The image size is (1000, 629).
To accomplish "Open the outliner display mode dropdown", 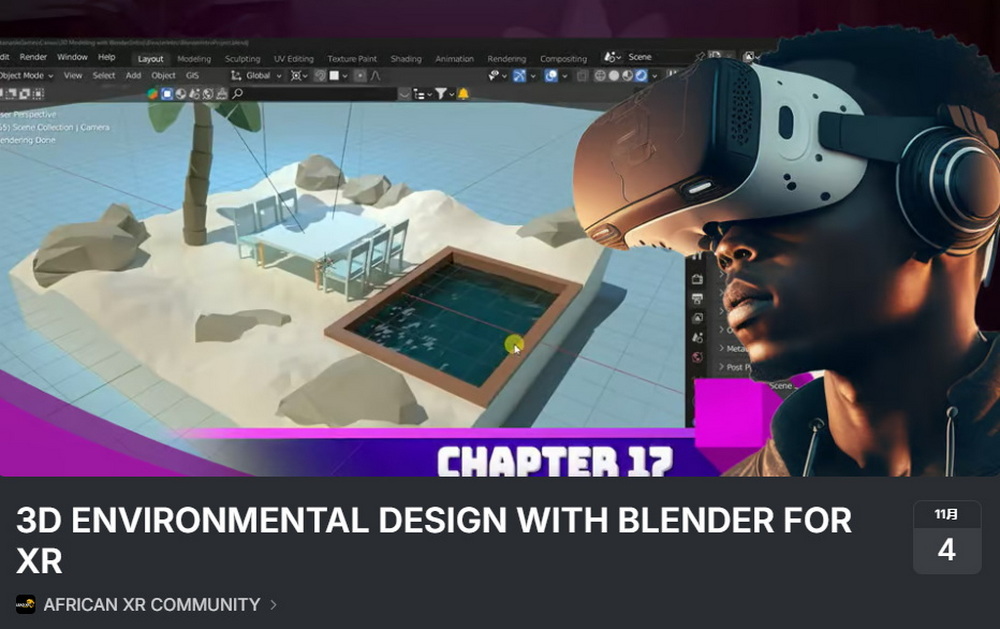I will point(422,94).
